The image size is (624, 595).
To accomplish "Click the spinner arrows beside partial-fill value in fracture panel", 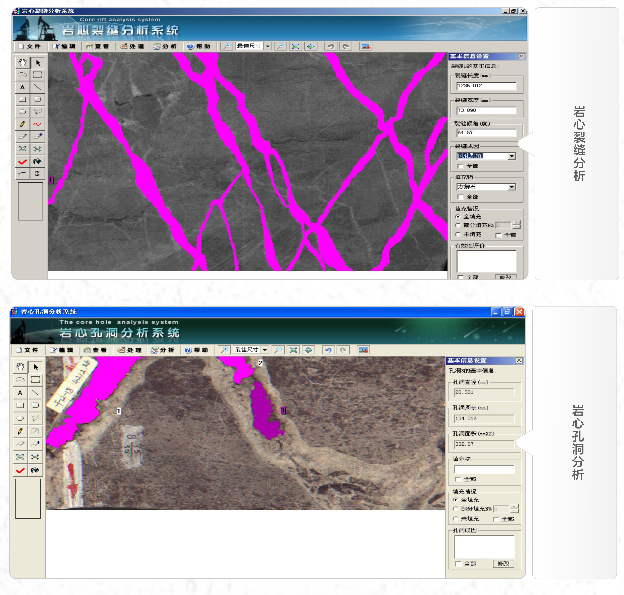I will tap(516, 225).
